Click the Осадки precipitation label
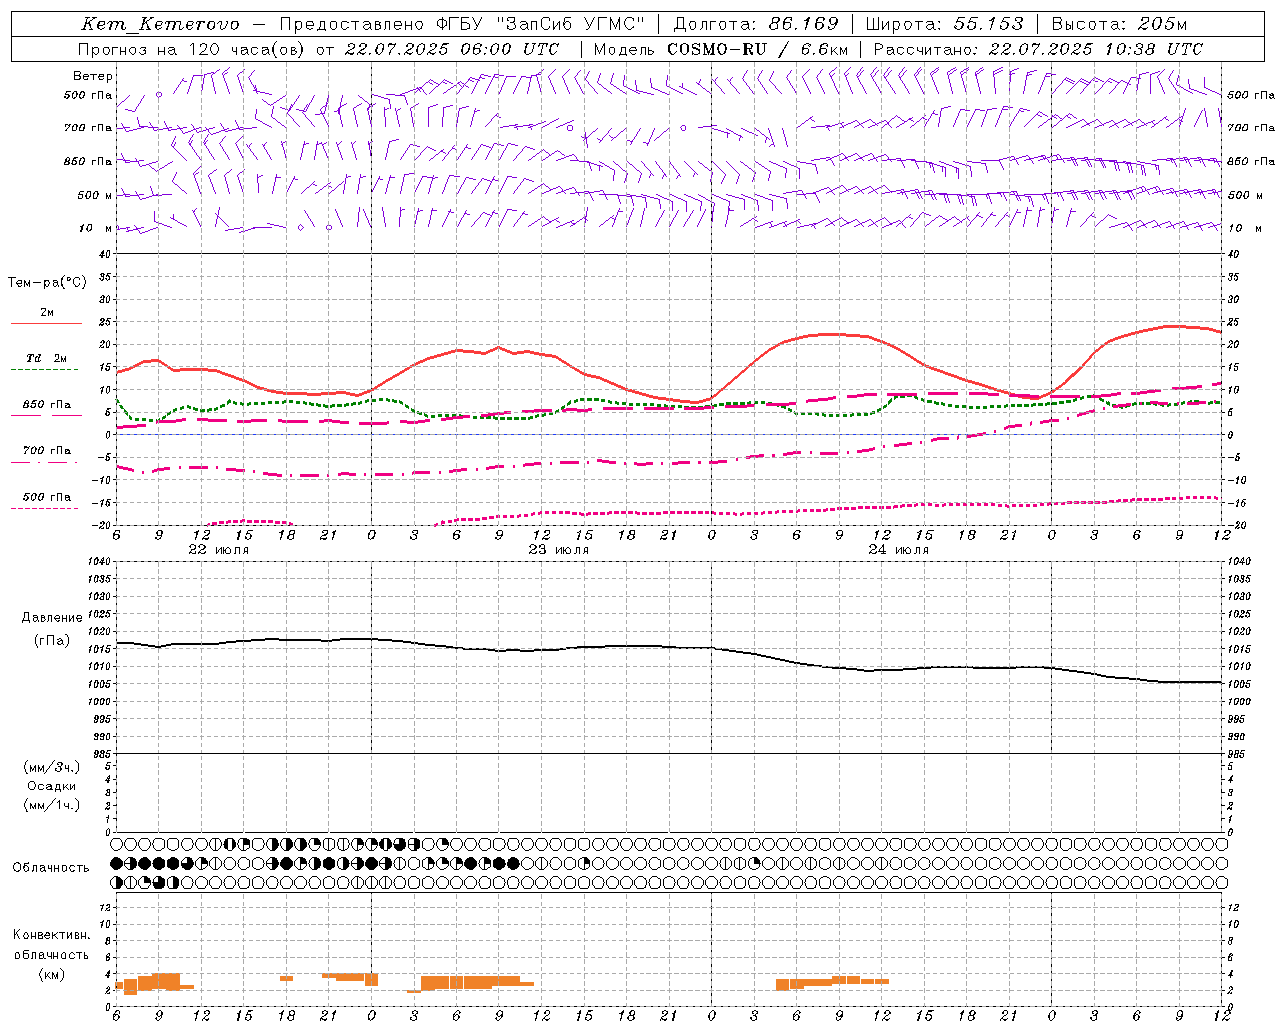Viewport: 1280px width, 1024px height. point(52,786)
